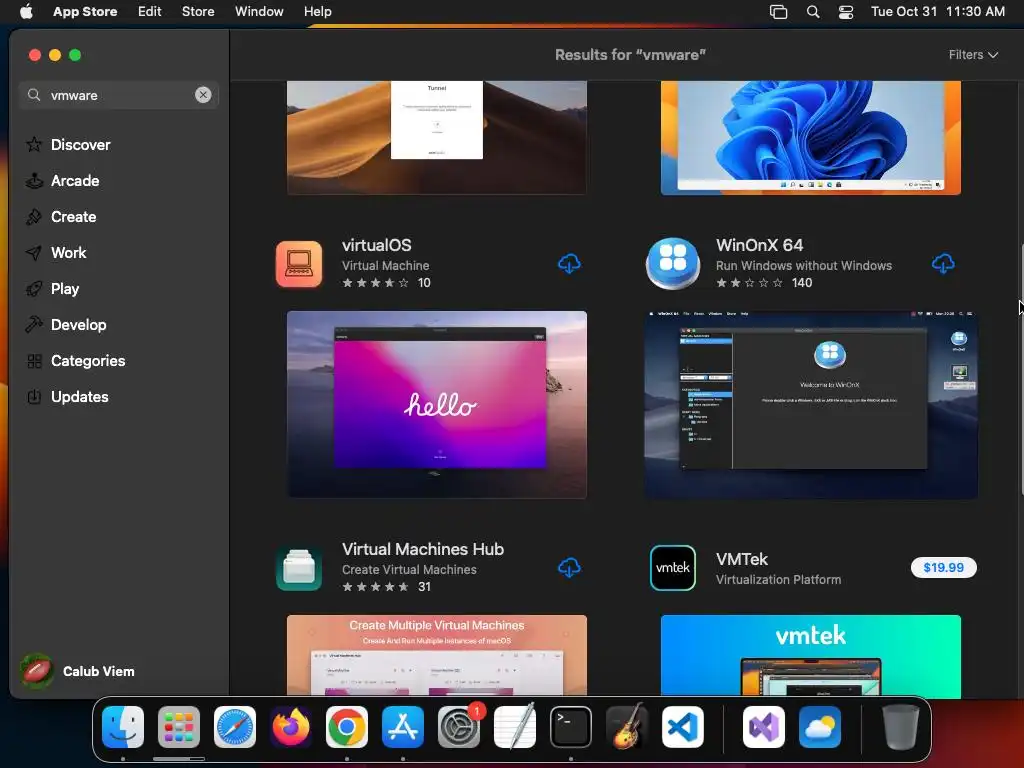This screenshot has width=1024, height=768.
Task: Download virtualOS via cloud icon
Action: [569, 264]
